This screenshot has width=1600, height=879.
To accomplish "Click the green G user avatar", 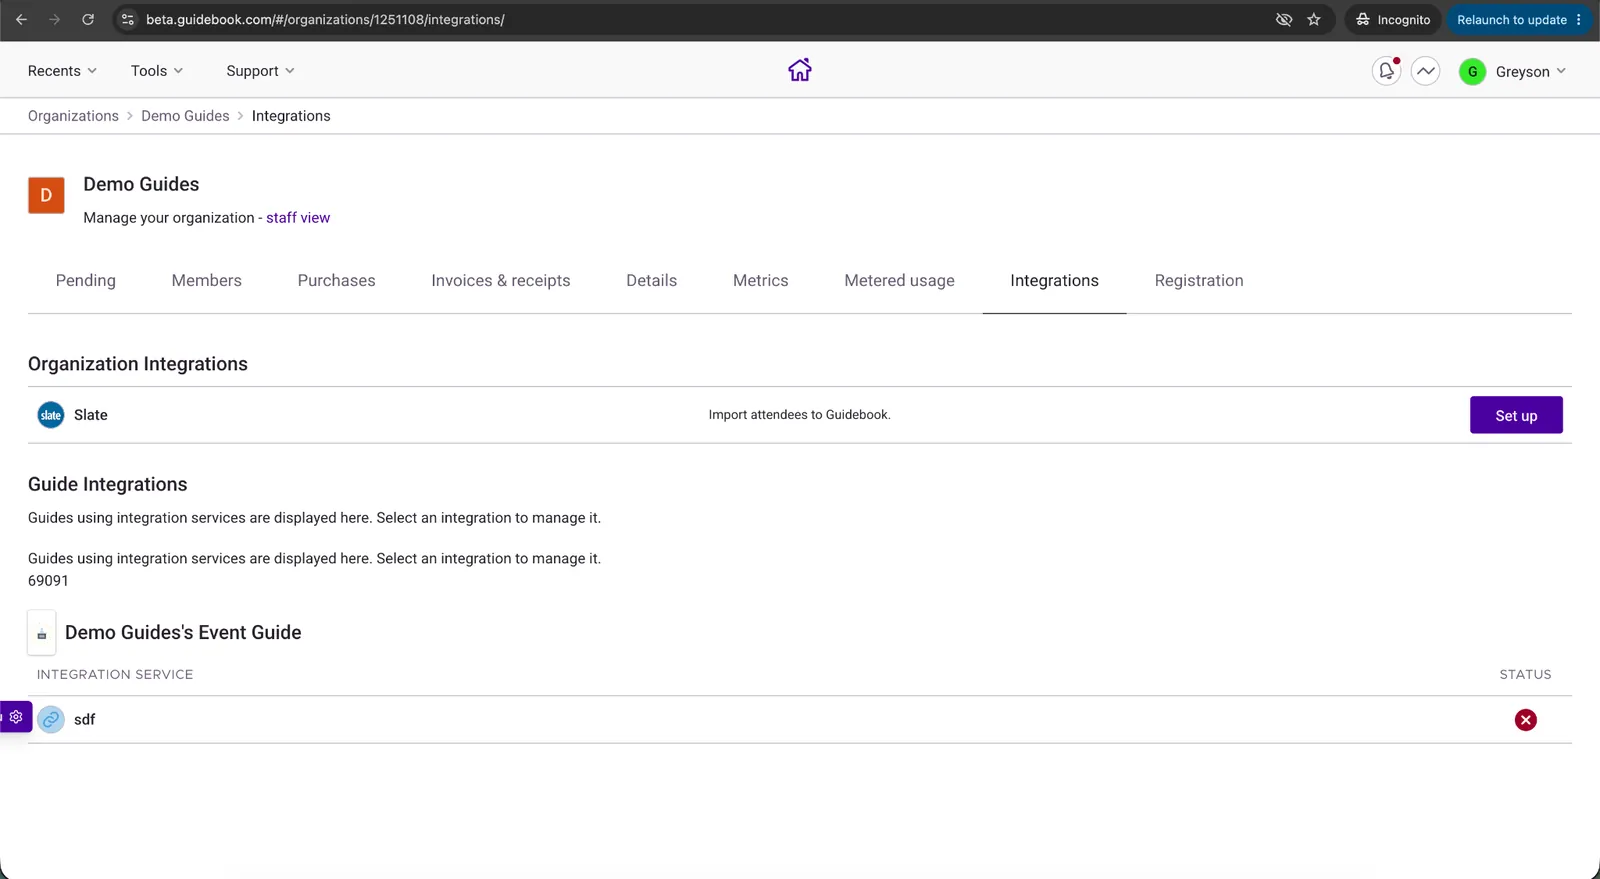I will 1472,72.
